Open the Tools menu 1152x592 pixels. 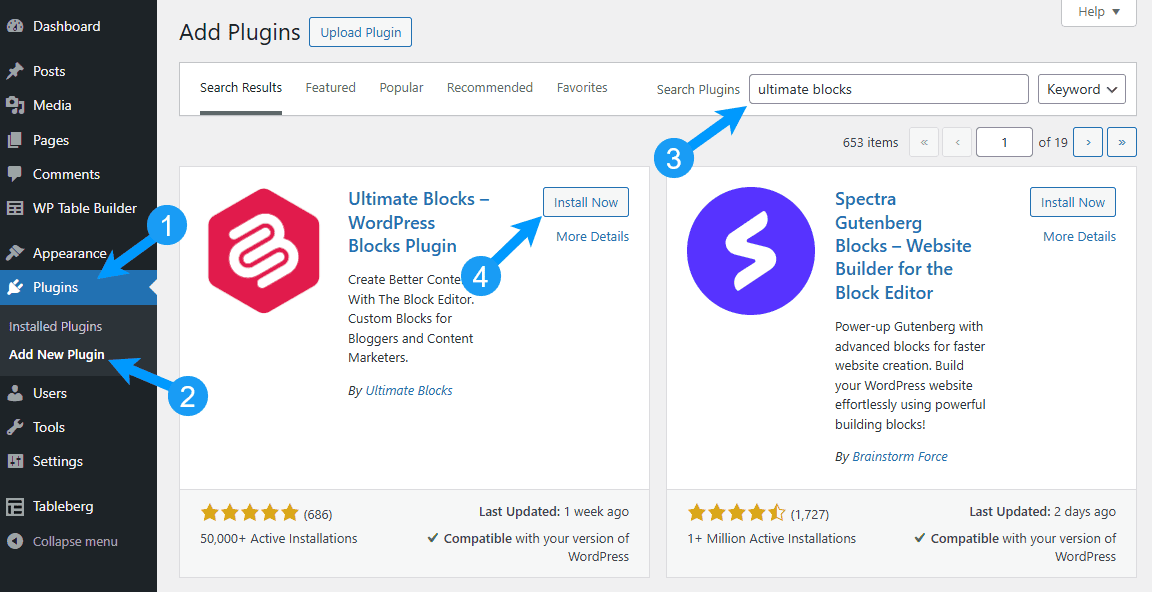coord(45,427)
